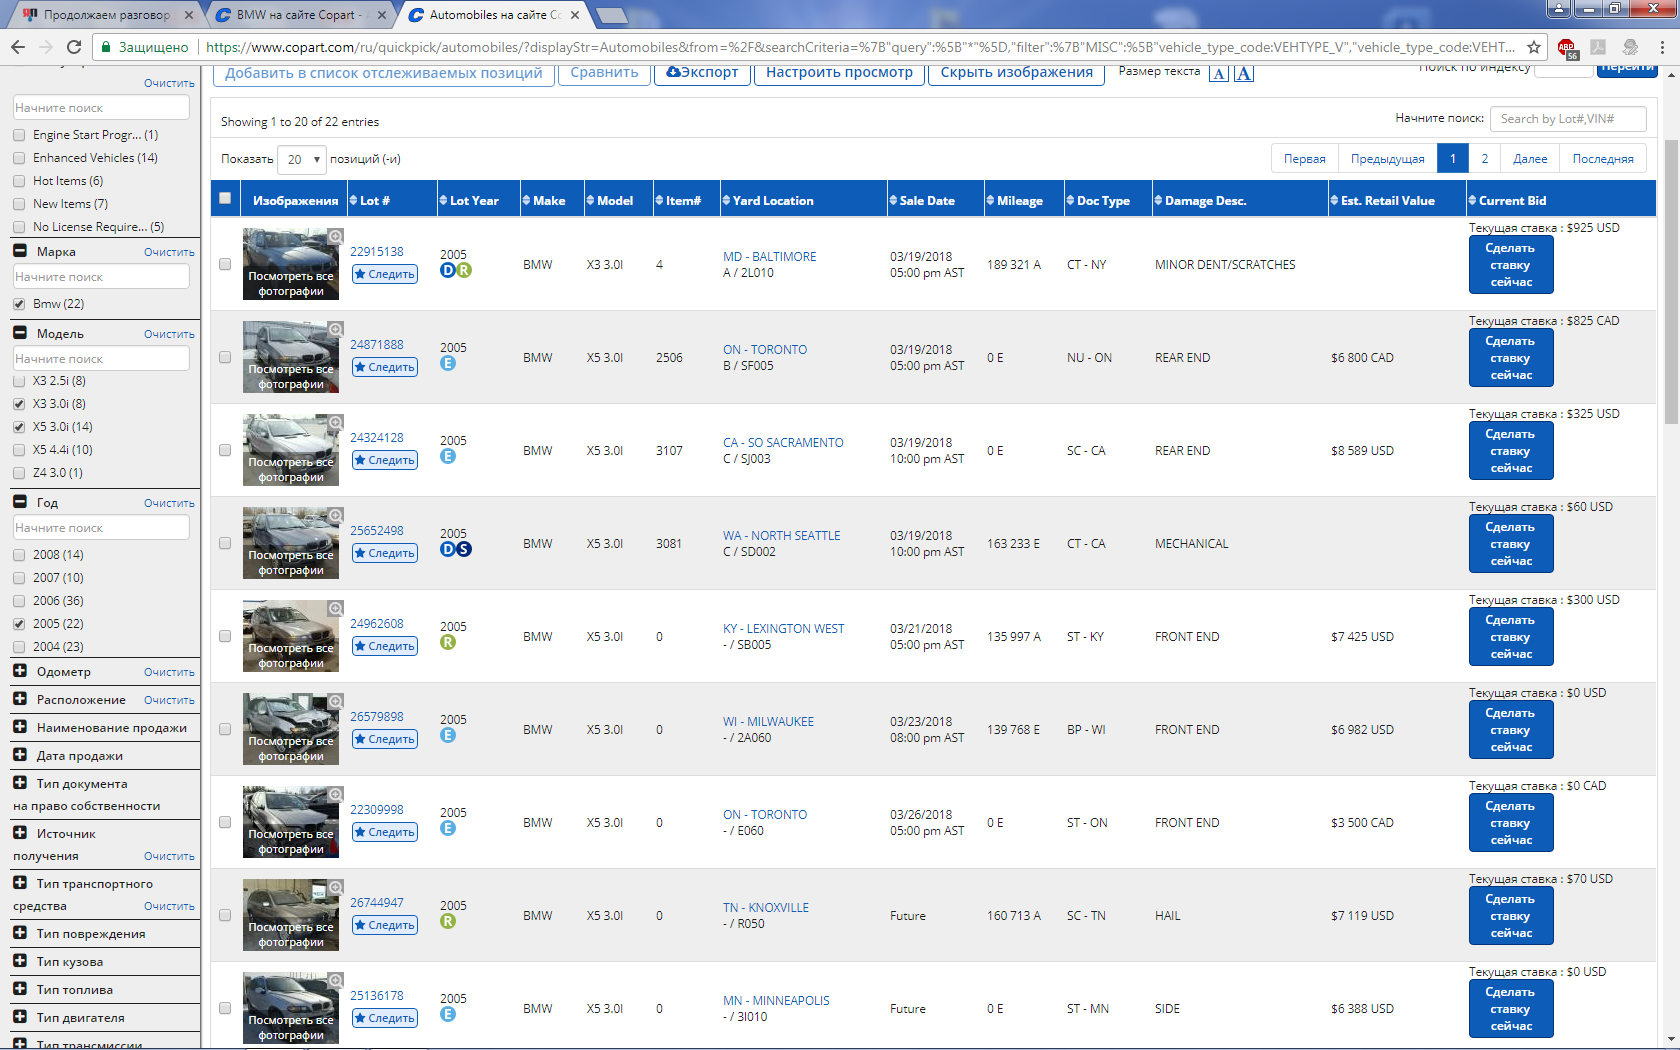Open the Adblock extension icon
Screen dimensions: 1680x1050
click(x=1566, y=47)
